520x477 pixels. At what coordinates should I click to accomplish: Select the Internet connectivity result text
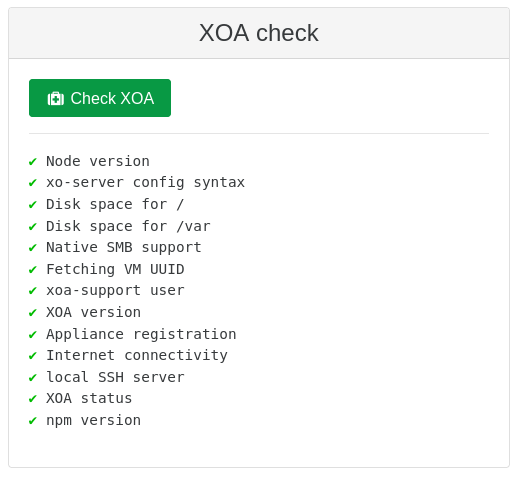(137, 355)
